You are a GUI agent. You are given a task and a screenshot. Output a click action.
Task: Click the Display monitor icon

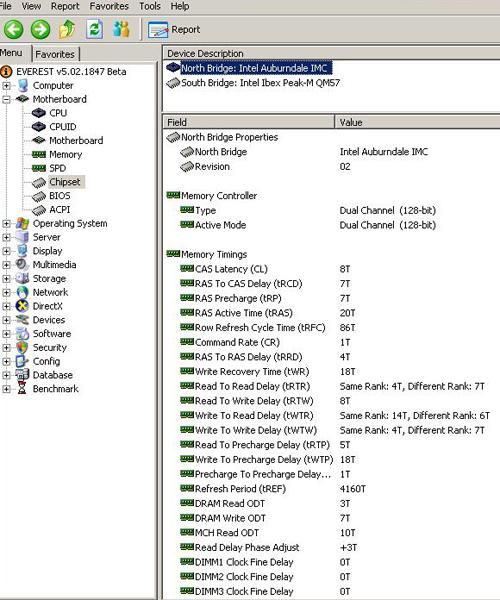[23, 251]
